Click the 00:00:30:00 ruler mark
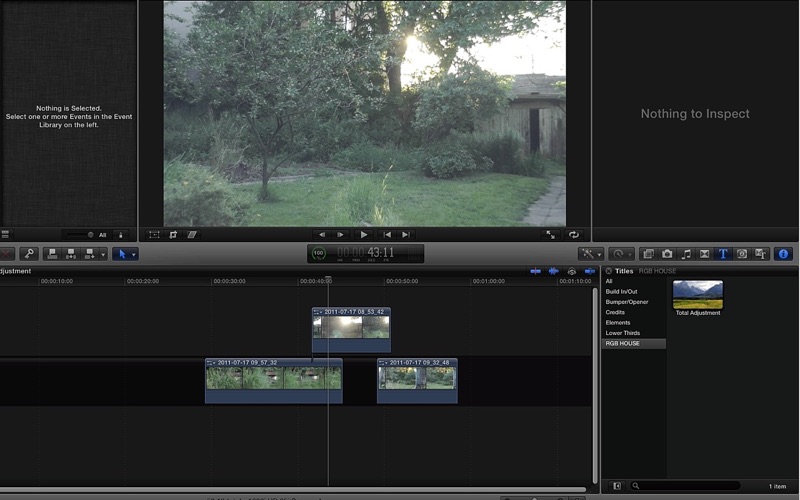The height and width of the screenshot is (500, 800). coord(229,281)
